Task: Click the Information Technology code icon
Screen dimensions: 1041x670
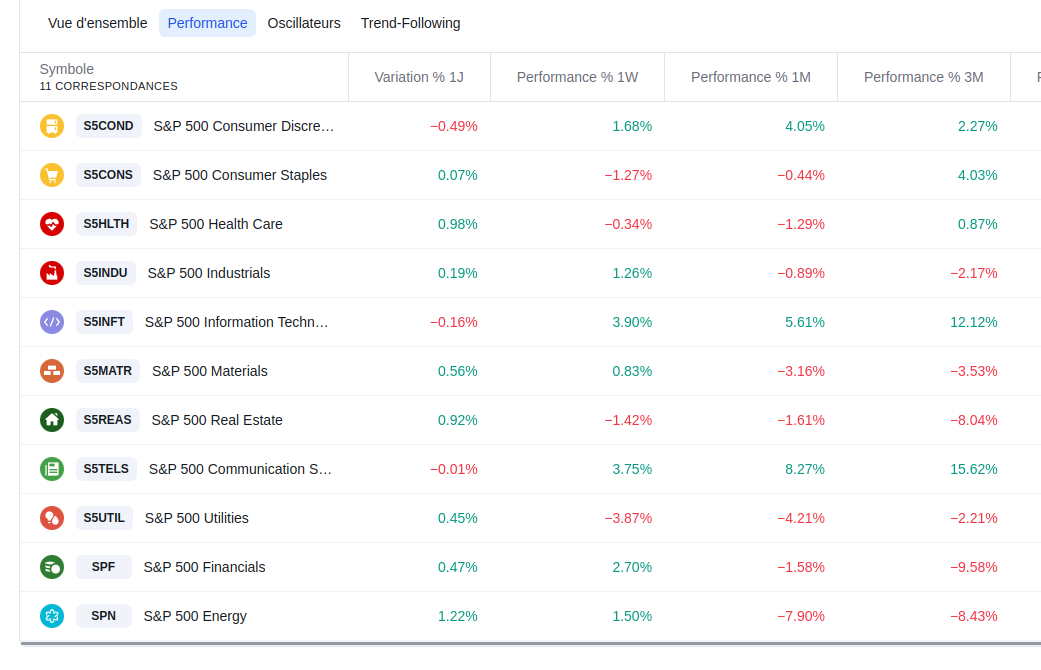Action: tap(52, 322)
